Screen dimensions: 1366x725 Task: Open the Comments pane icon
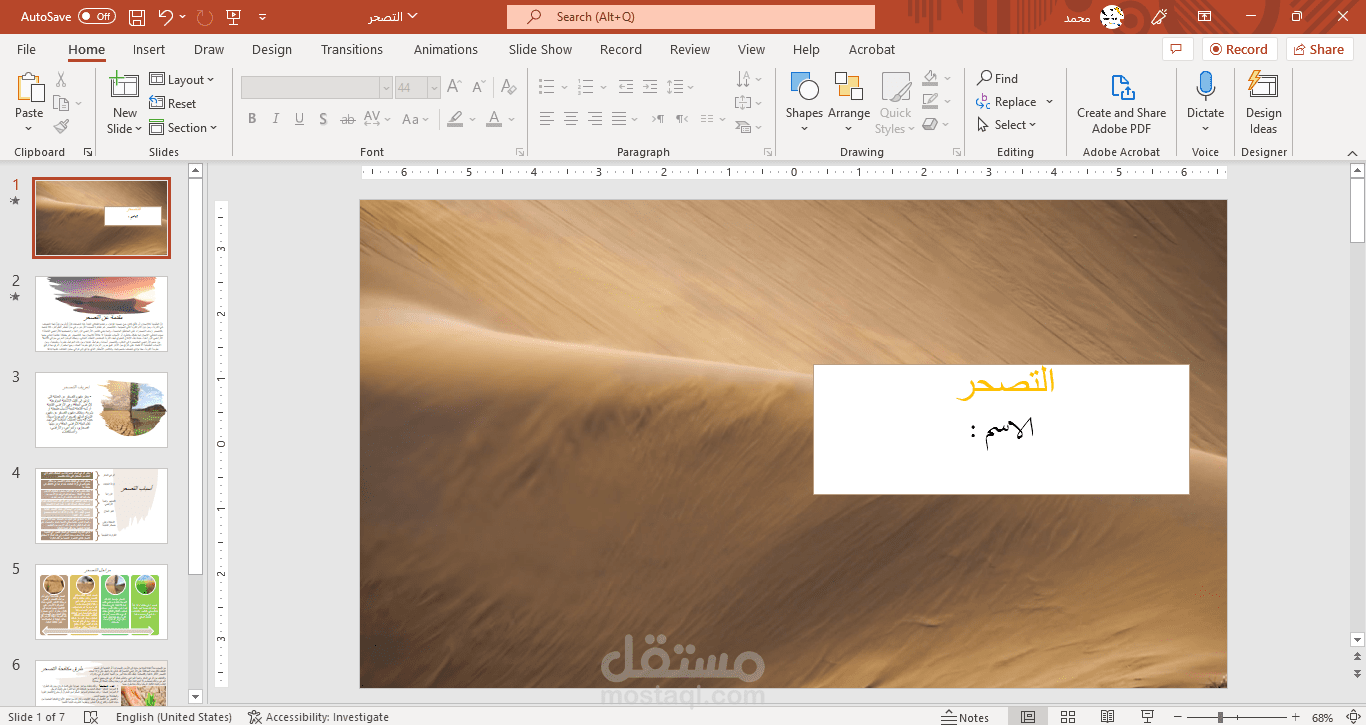(x=1176, y=49)
